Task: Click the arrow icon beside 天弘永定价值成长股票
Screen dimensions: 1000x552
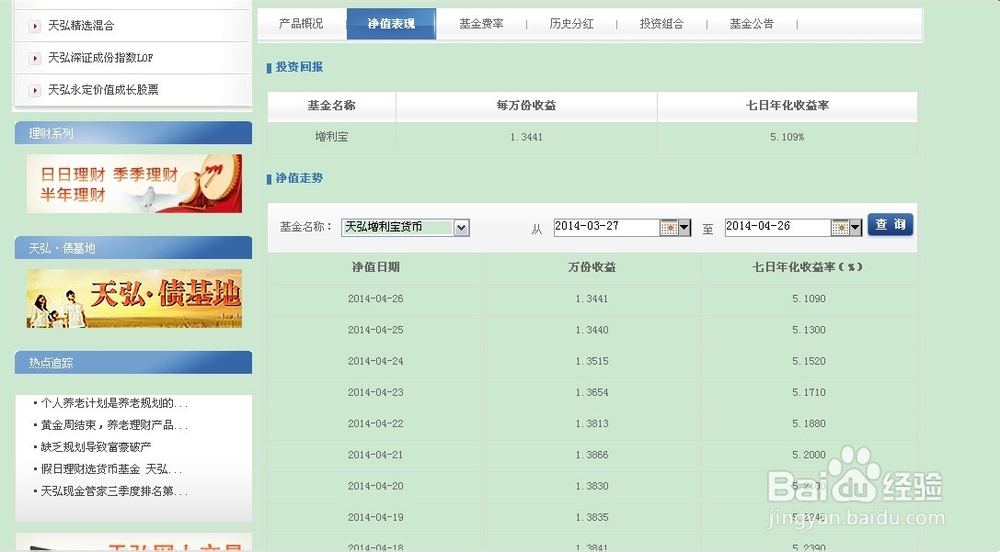Action: (35, 91)
